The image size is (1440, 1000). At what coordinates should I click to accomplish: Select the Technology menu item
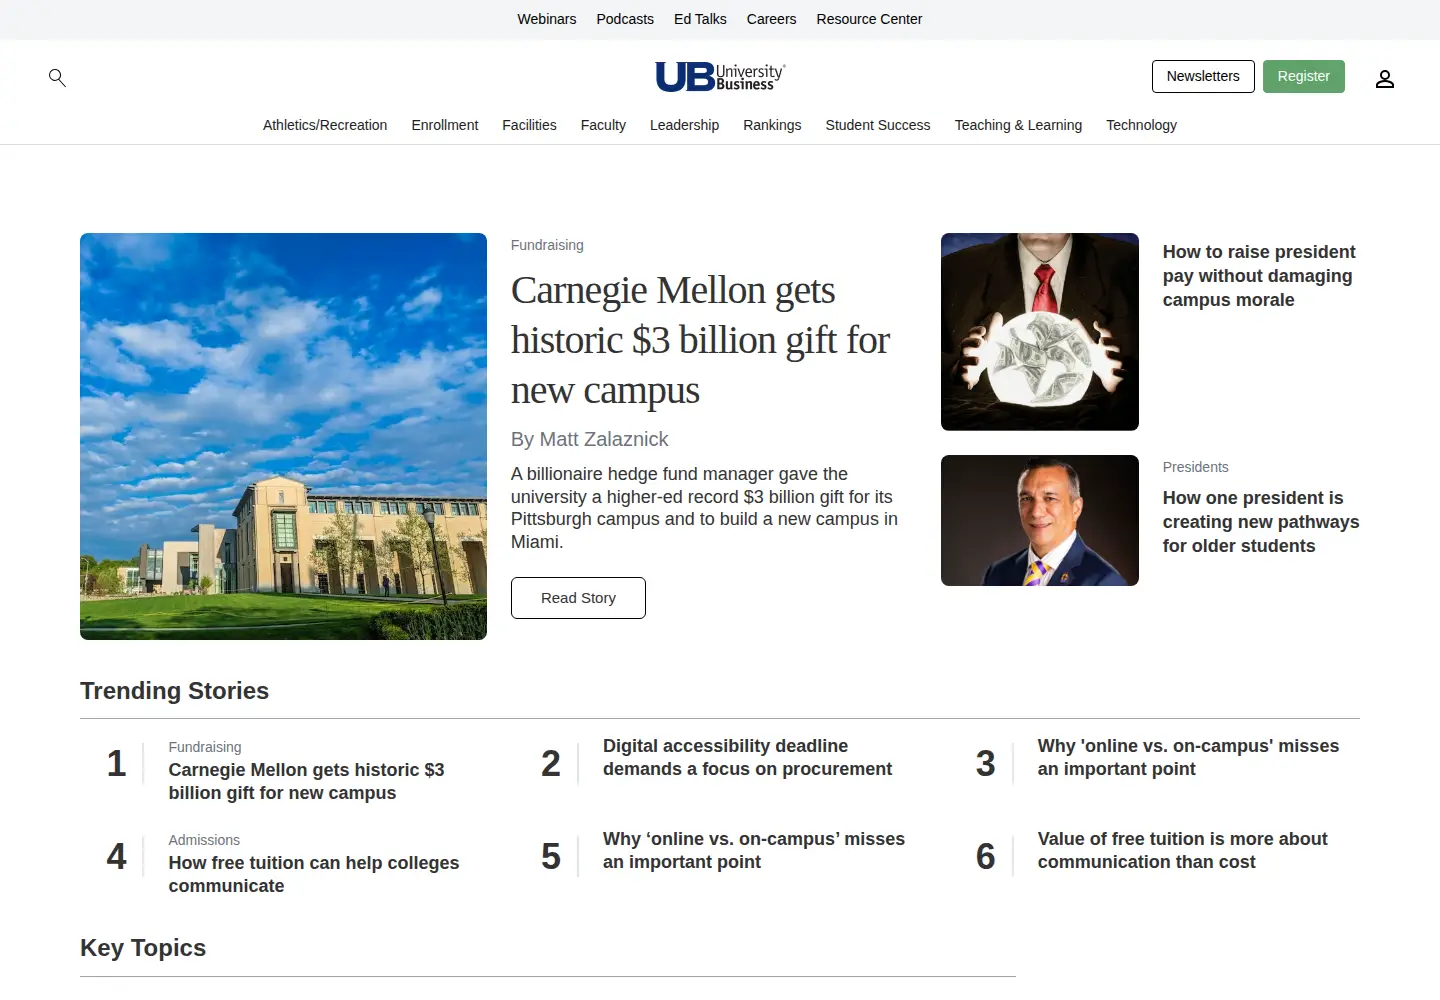[x=1141, y=125]
